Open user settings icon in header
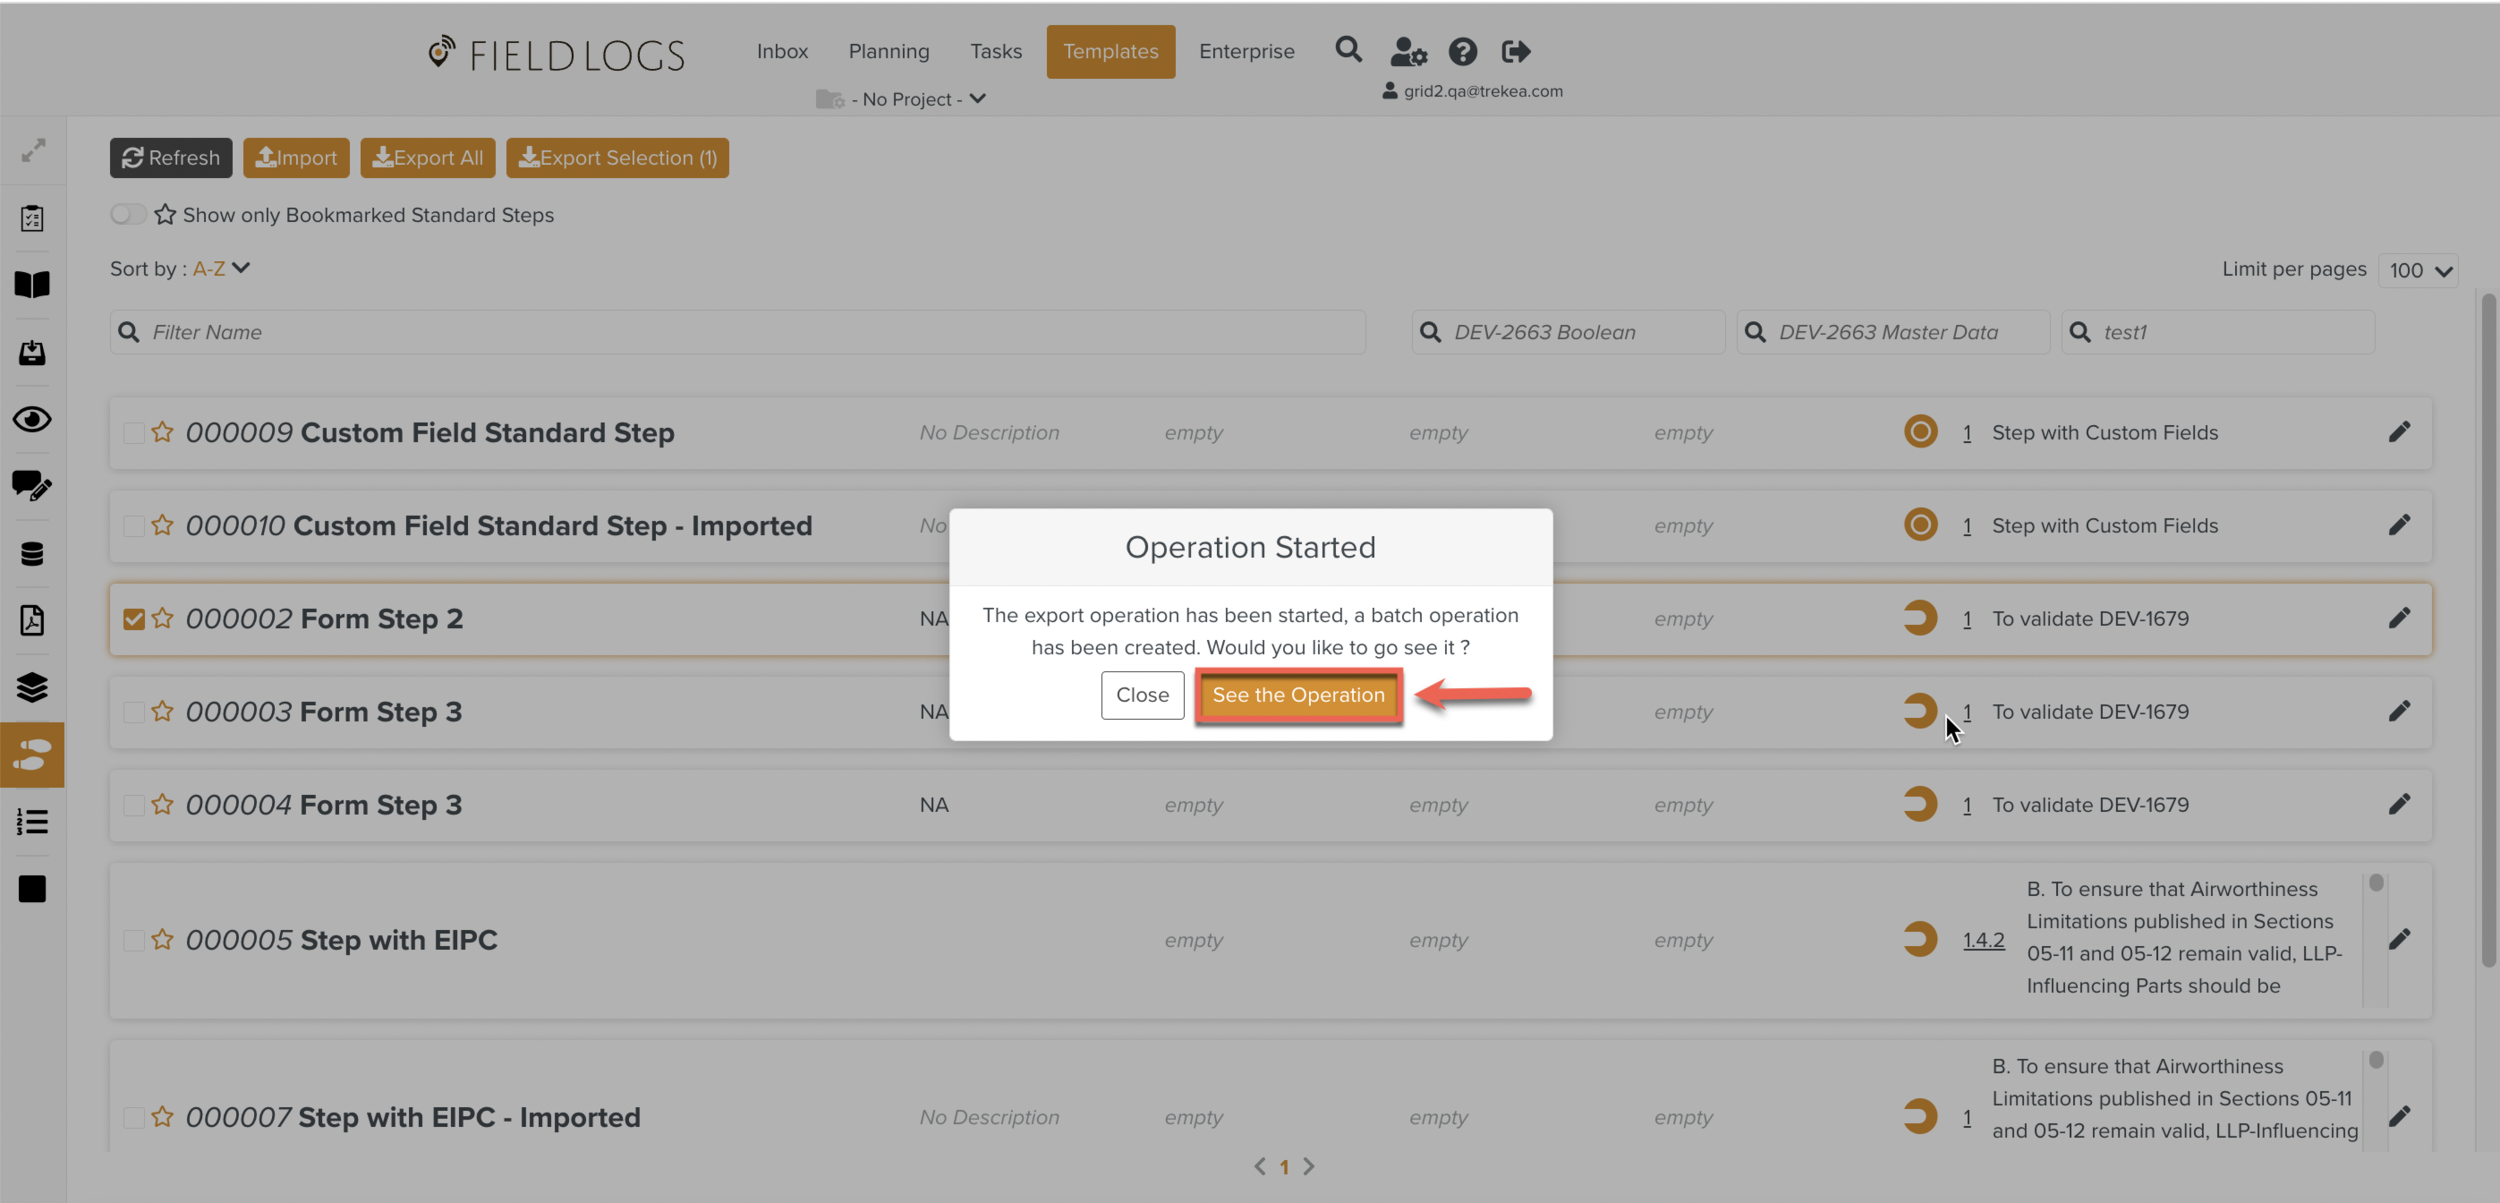Viewport: 2500px width, 1203px height. coord(1408,51)
